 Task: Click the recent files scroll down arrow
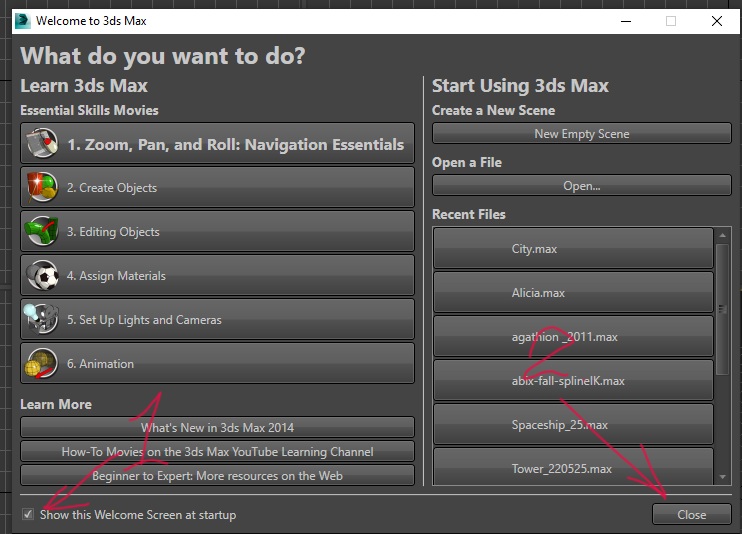tap(722, 477)
